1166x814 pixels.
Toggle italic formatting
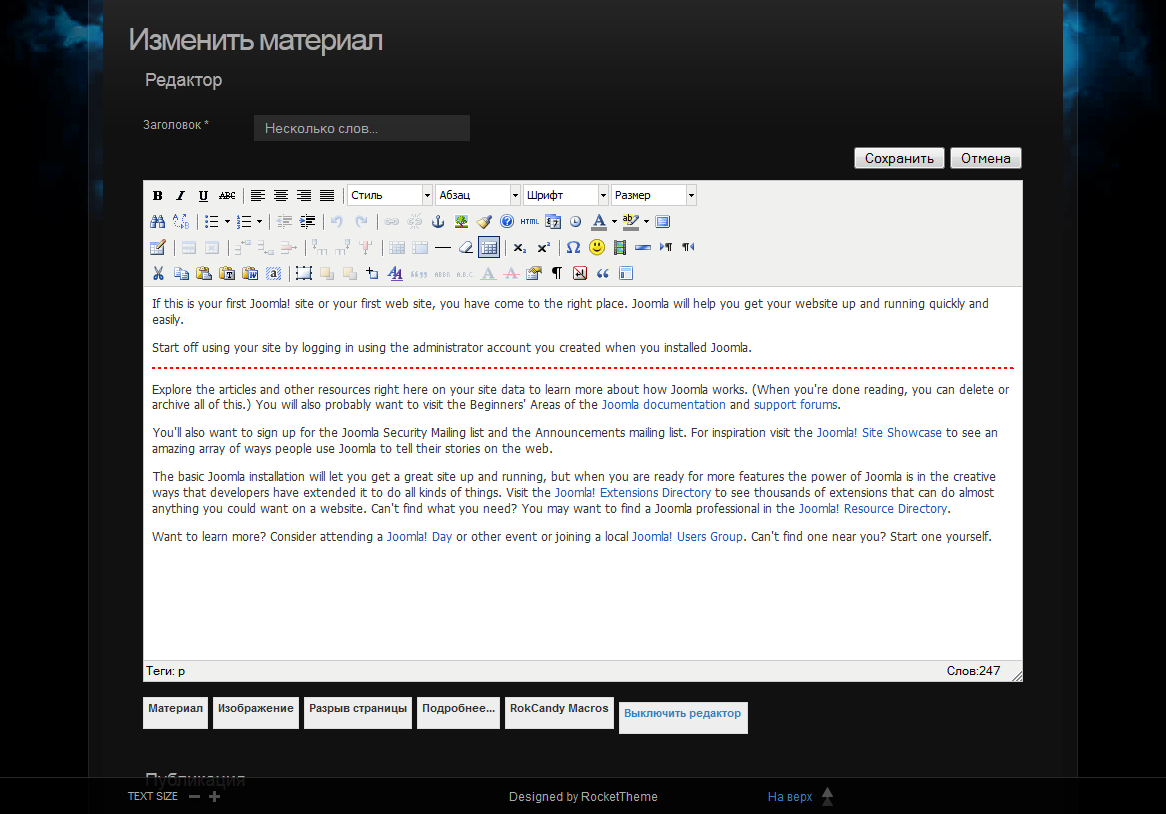click(181, 196)
